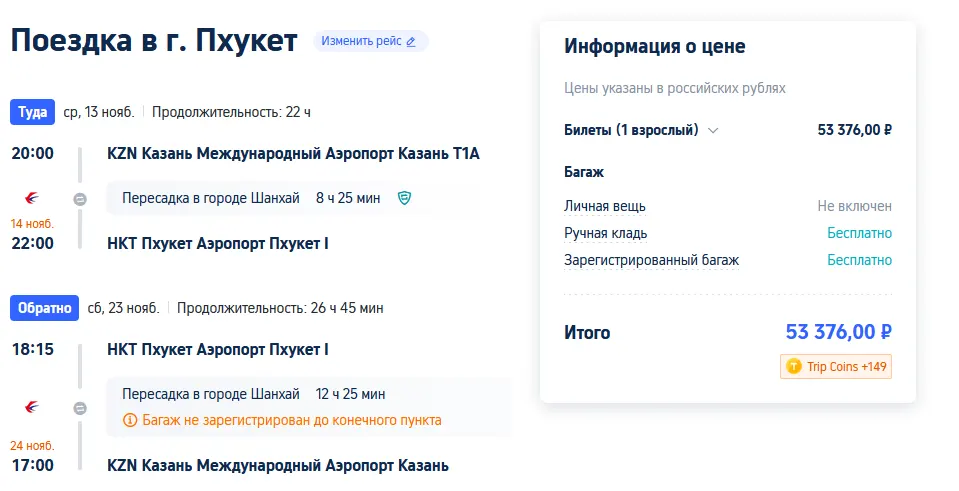The width and height of the screenshot is (959, 491).
Task: Click the pencil icon beside Изменить рейс
Action: (411, 41)
